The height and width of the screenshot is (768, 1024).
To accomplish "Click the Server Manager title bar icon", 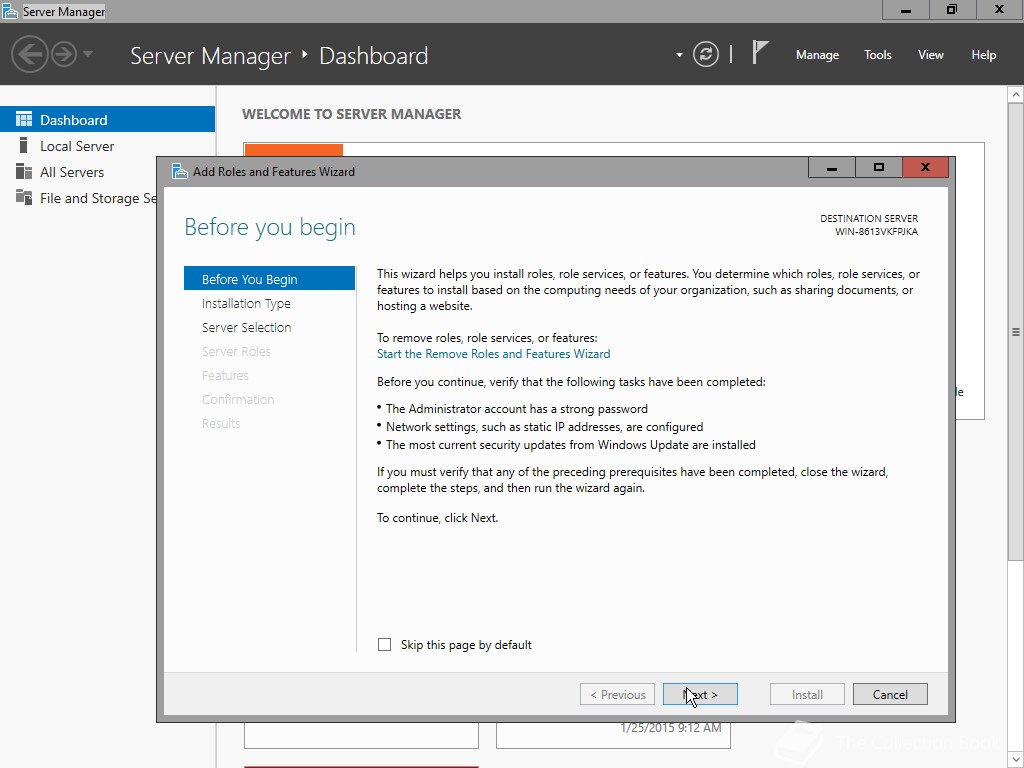I will pos(10,11).
